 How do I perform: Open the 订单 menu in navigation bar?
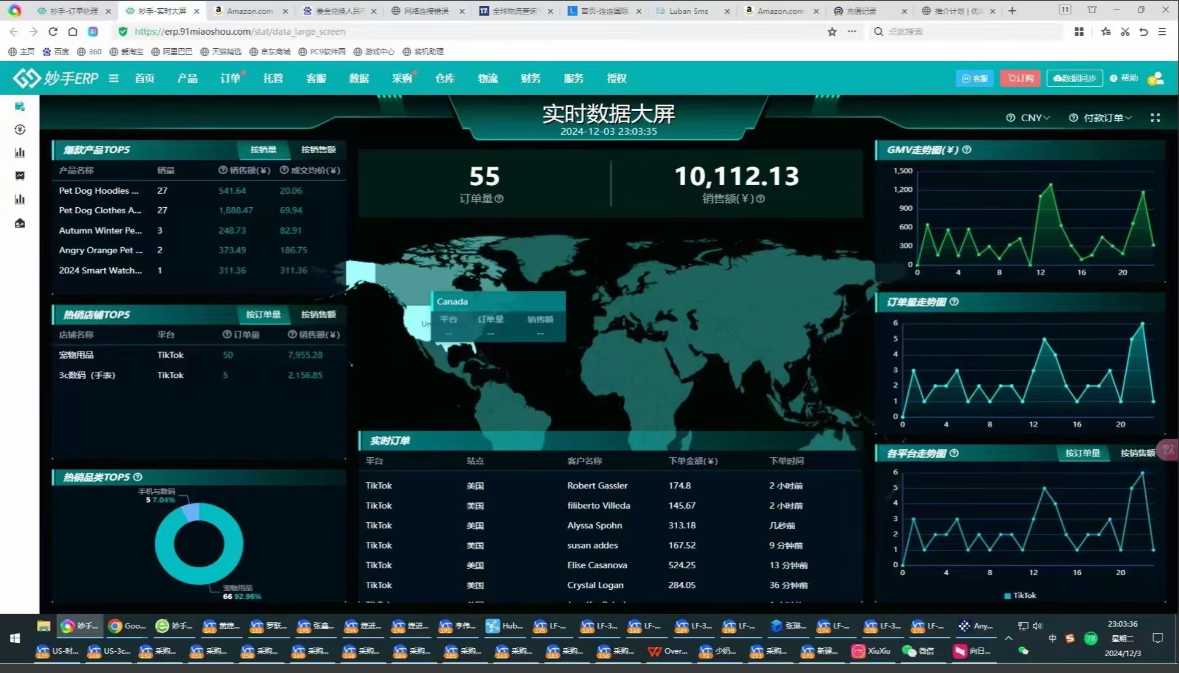[230, 78]
